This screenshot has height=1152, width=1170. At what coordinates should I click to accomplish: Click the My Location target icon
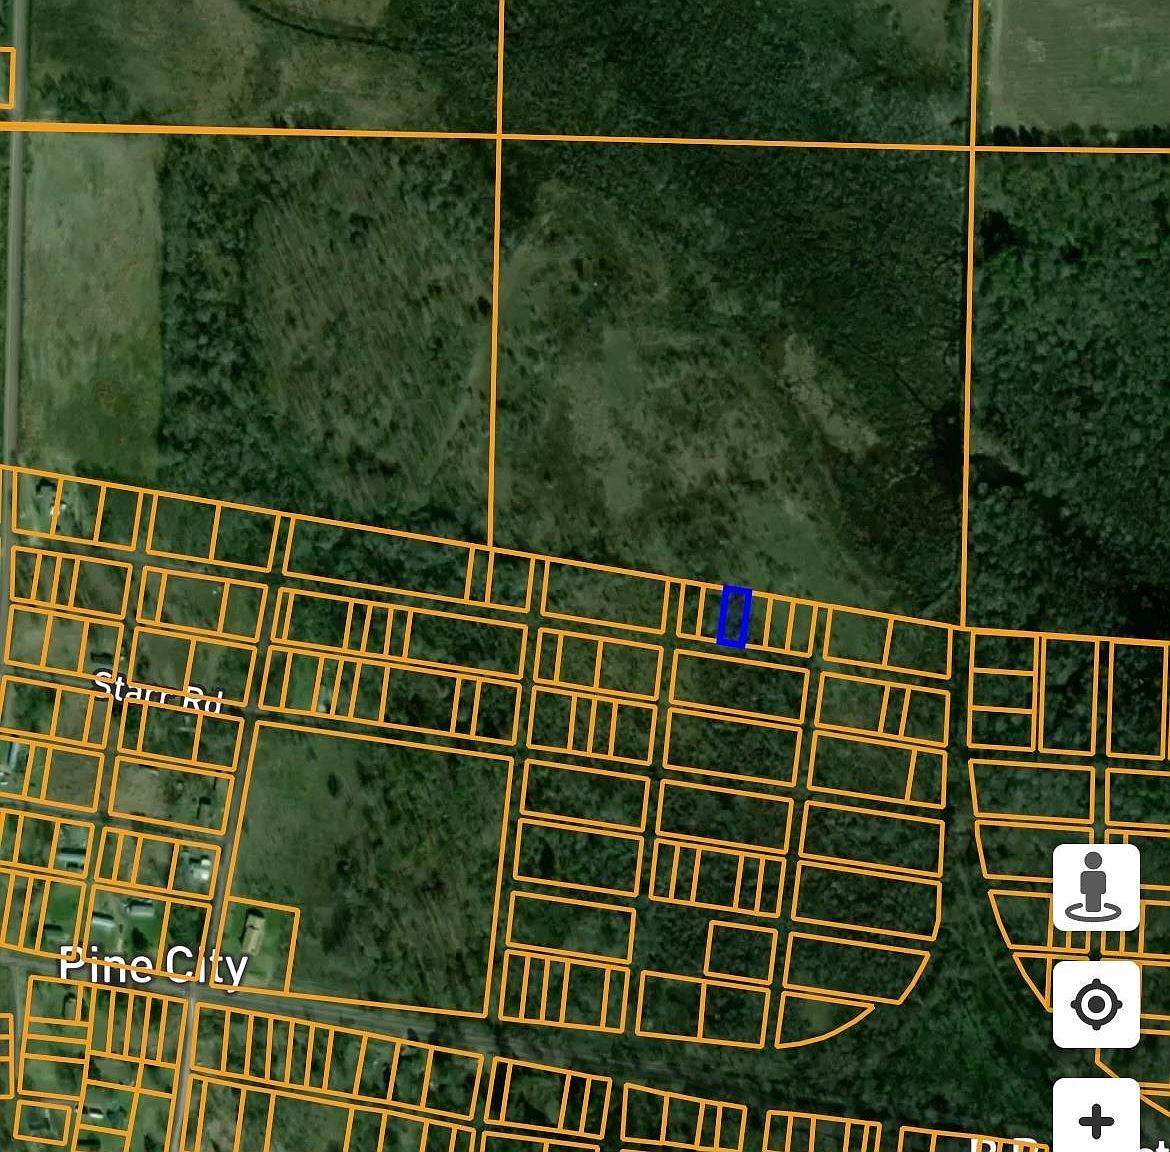pyautogui.click(x=1097, y=1003)
